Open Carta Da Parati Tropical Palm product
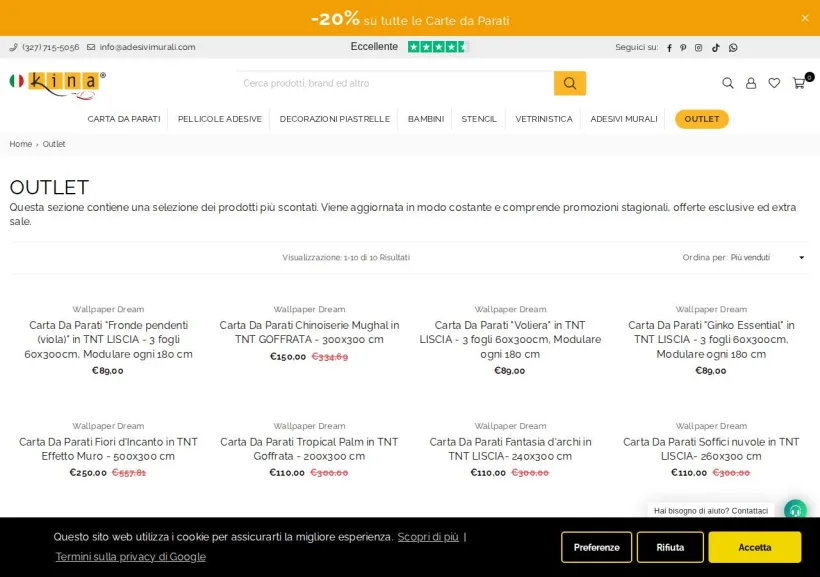 coord(309,449)
